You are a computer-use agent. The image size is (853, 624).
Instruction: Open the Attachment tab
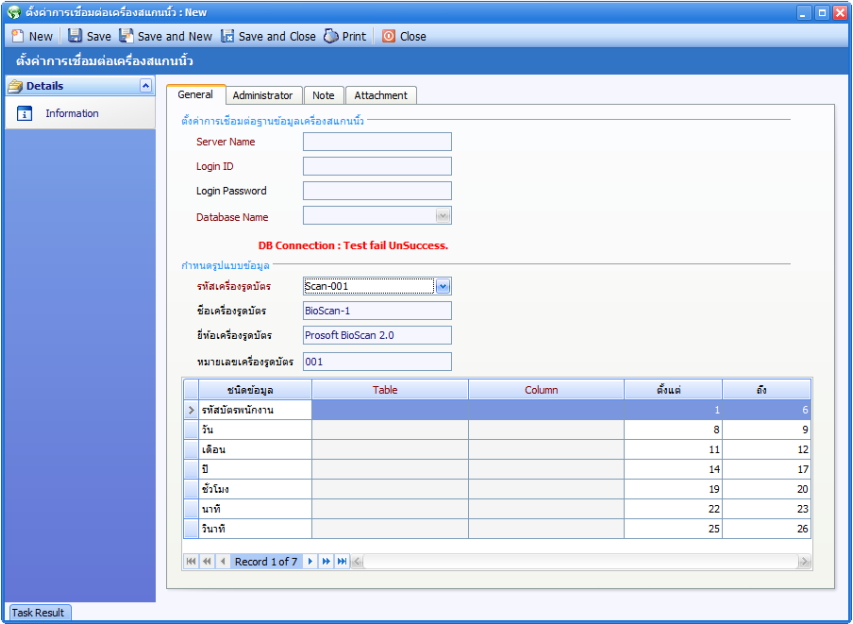tap(381, 95)
